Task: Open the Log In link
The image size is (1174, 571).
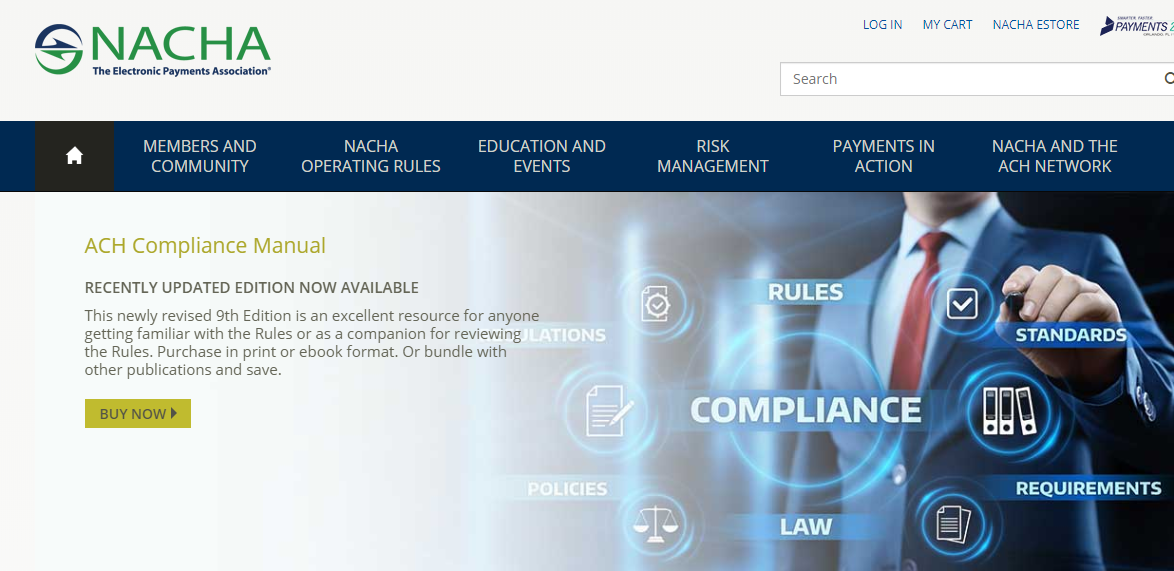Action: click(882, 25)
